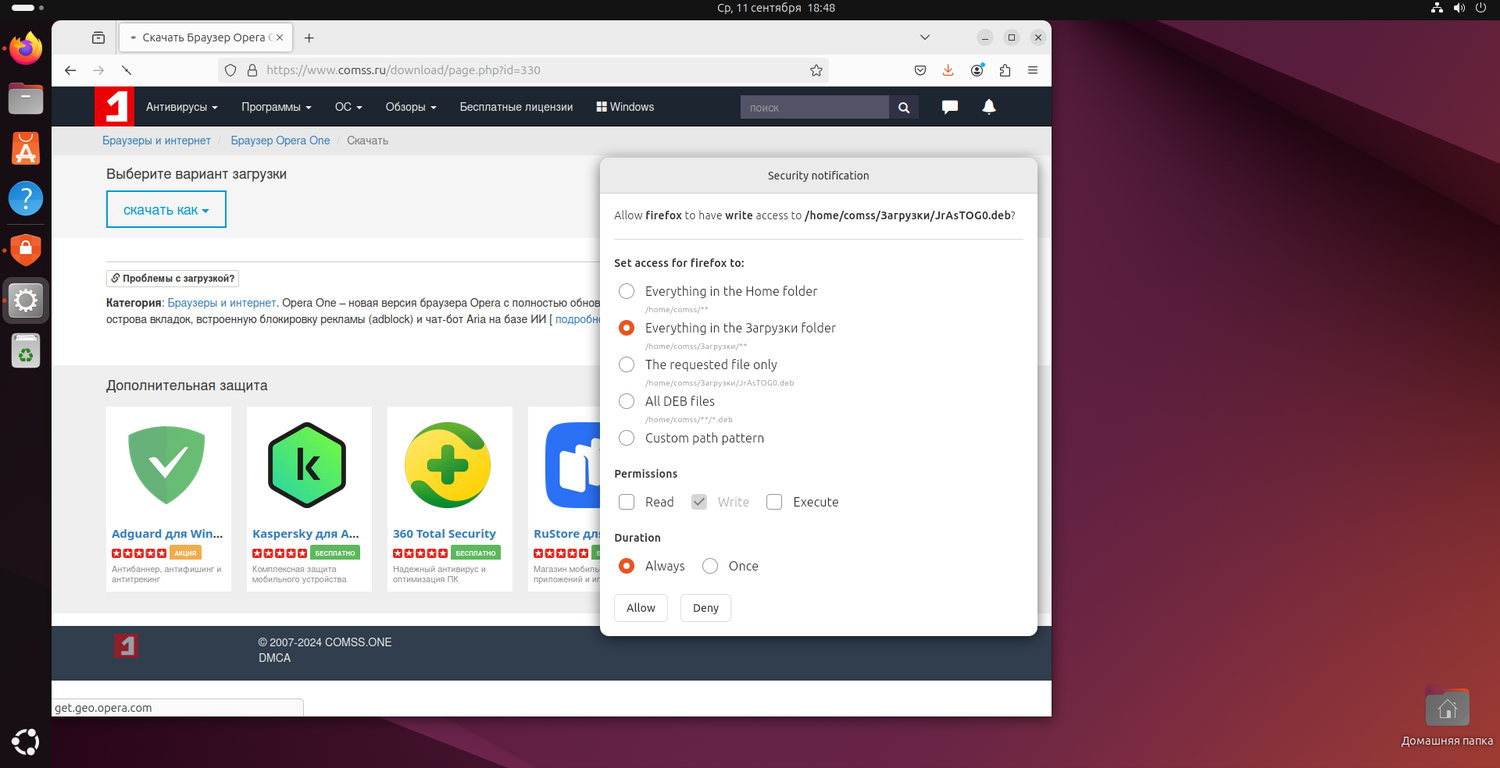The height and width of the screenshot is (768, 1500).
Task: Click the 'Проблемы с загрузкой?' button
Action: (x=173, y=279)
